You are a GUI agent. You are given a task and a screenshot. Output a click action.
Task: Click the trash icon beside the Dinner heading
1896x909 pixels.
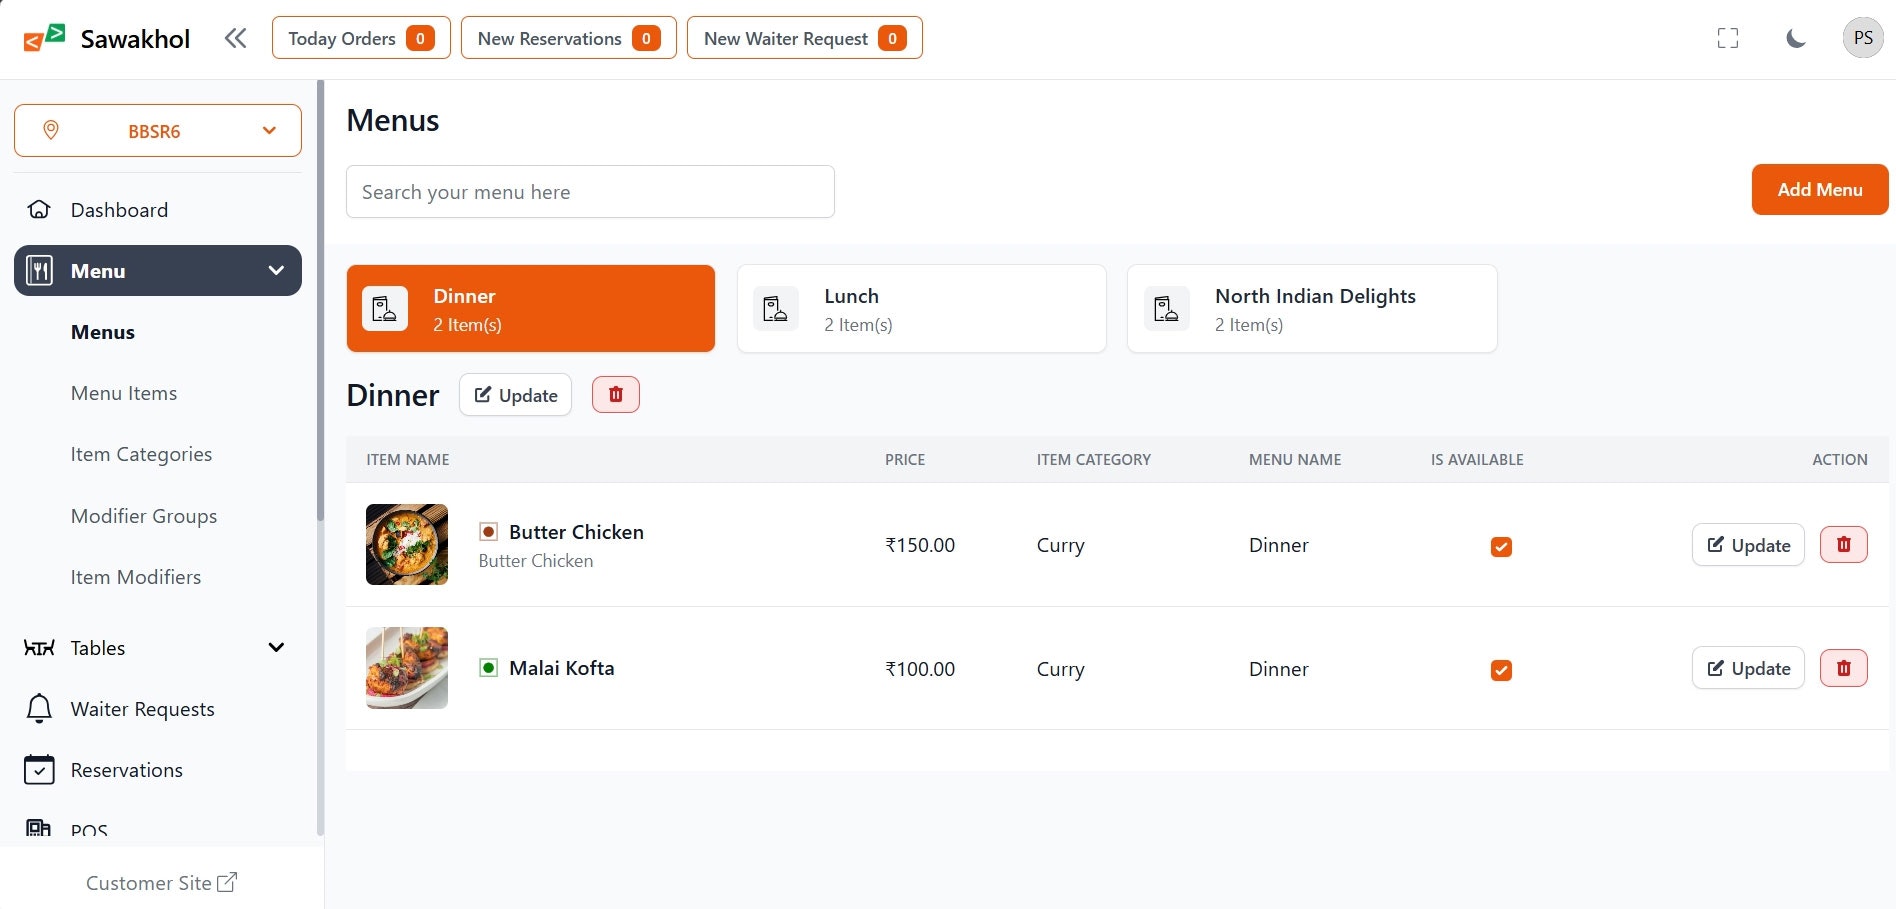(x=615, y=394)
